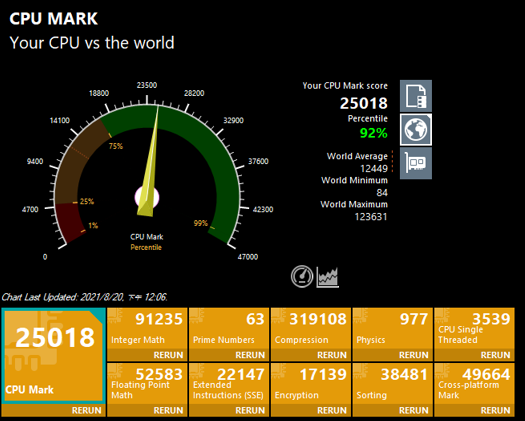Viewport: 525px width, 421px height.
Task: Switch to the distribution chart view icon
Action: (x=328, y=277)
